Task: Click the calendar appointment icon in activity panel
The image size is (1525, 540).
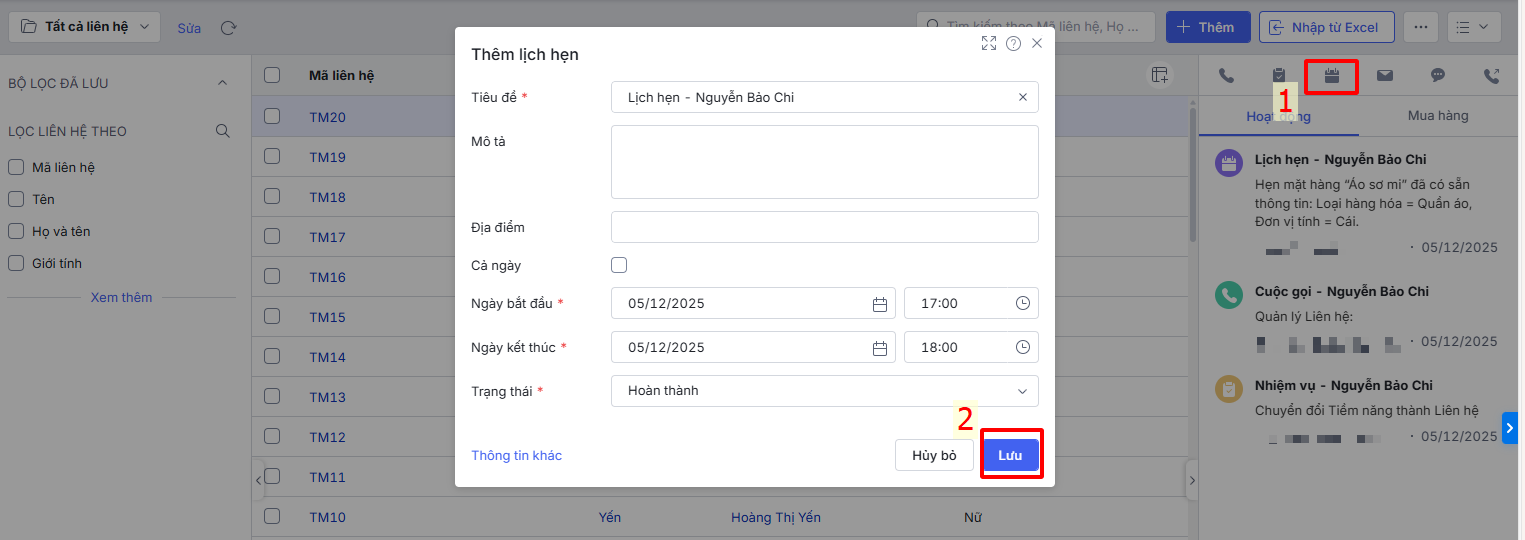Action: 1331,76
